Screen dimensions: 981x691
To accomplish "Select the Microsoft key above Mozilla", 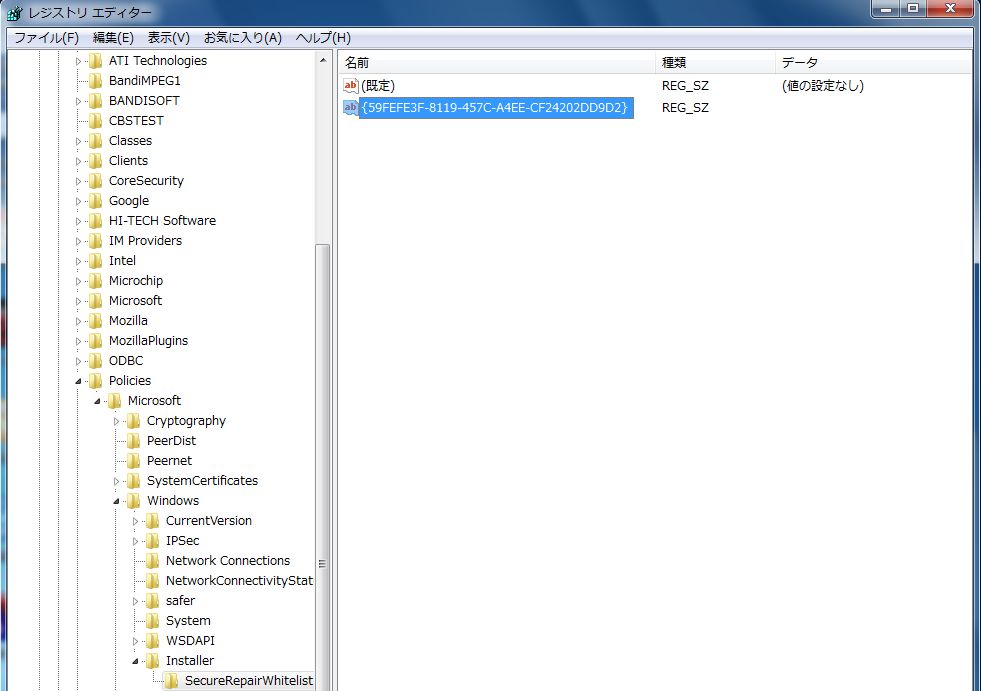I will pos(135,301).
